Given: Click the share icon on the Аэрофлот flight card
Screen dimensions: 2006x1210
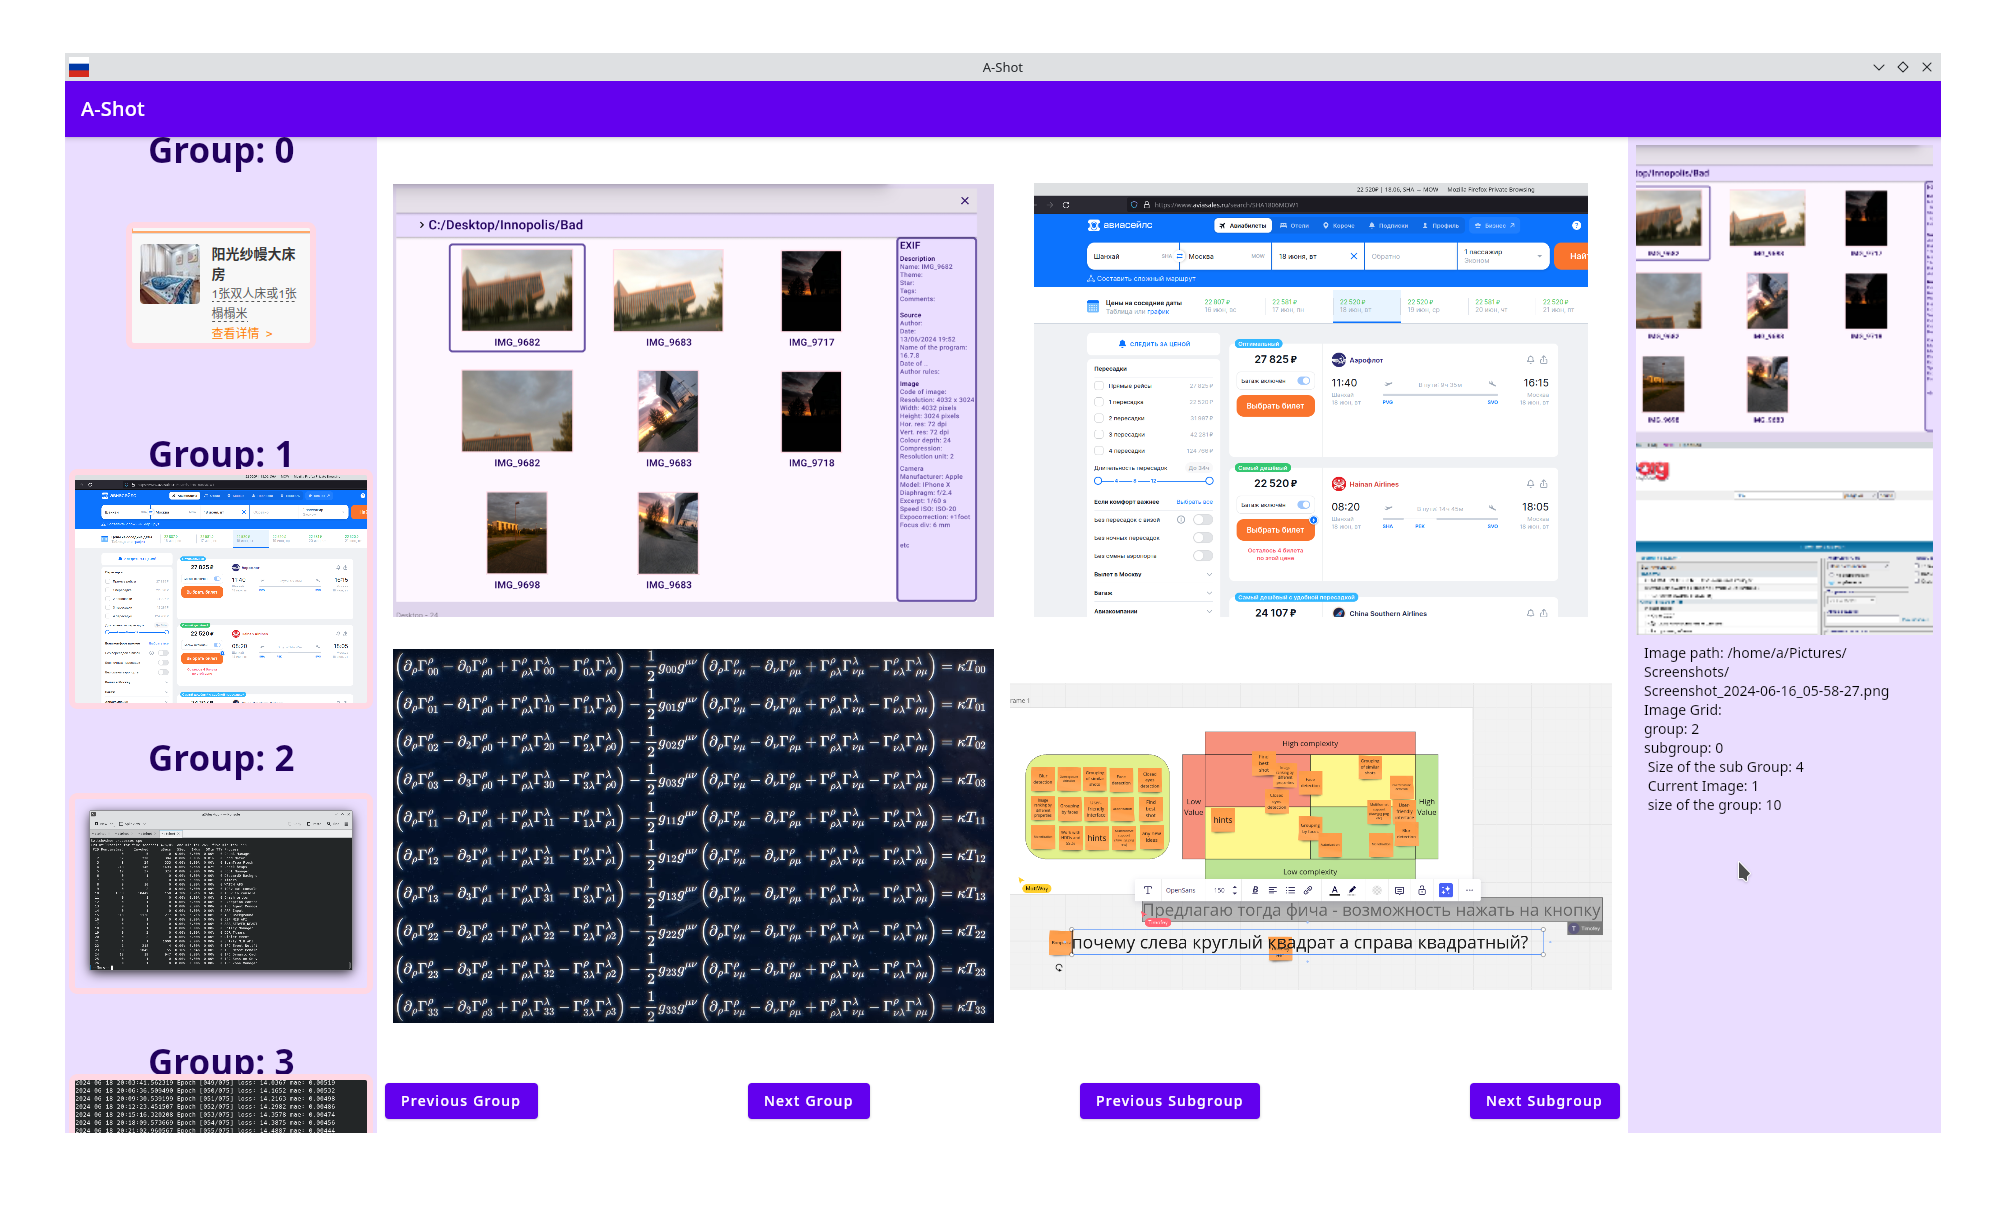Looking at the screenshot, I should [1544, 360].
